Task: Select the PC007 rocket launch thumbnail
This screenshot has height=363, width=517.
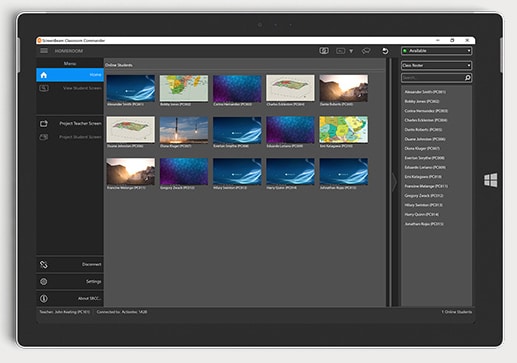Action: [x=184, y=130]
